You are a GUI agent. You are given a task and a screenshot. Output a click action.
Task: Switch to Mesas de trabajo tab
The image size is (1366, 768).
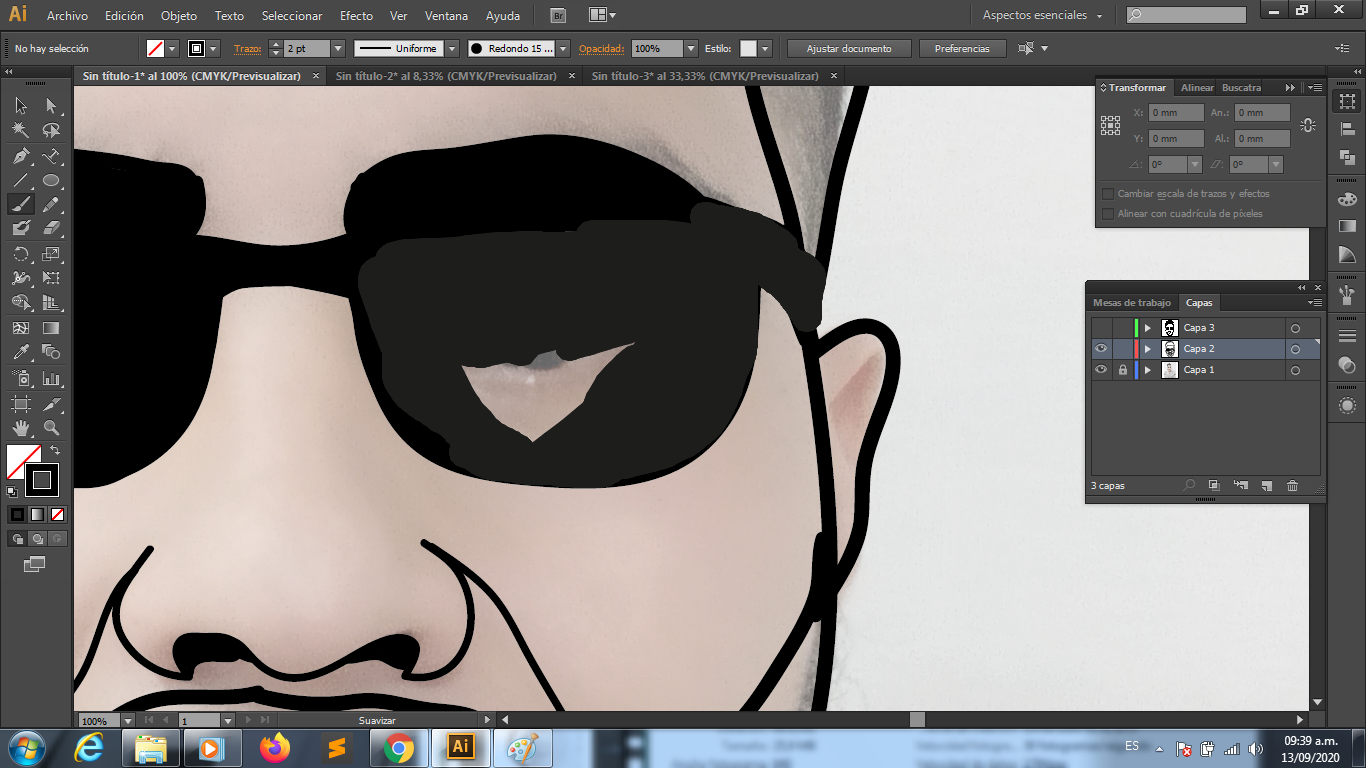(x=1131, y=303)
